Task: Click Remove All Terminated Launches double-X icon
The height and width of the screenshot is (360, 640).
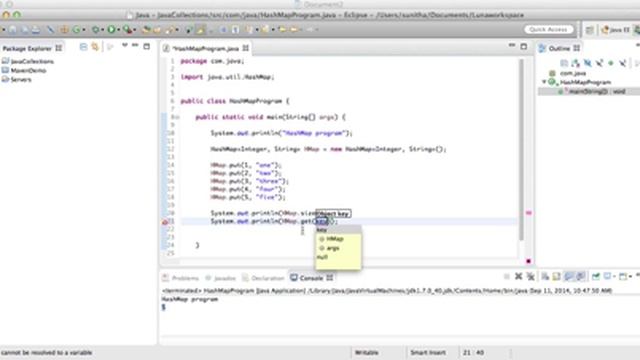Action: click(x=531, y=277)
